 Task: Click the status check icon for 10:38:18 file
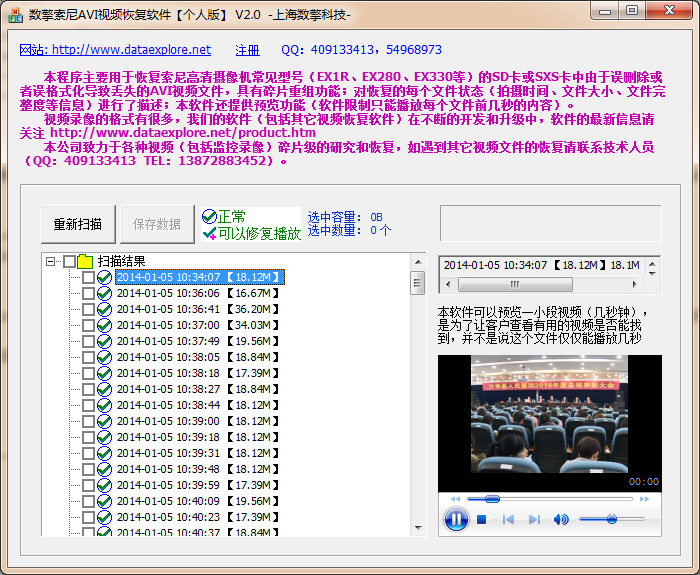point(104,373)
